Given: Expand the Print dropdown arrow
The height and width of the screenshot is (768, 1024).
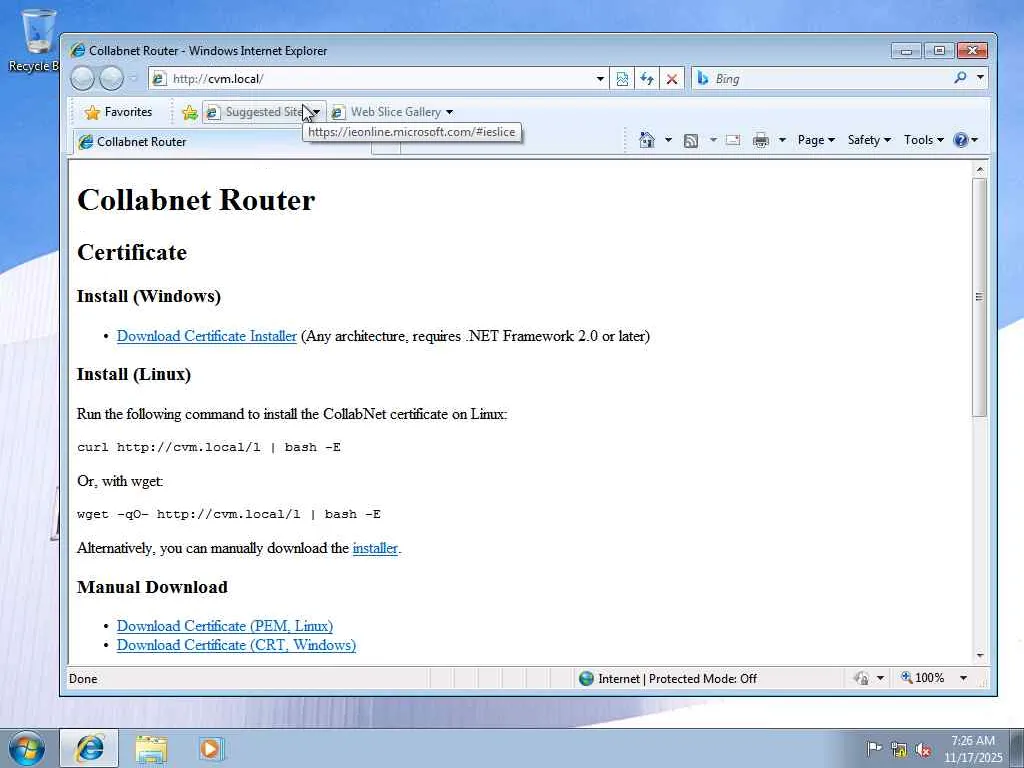Looking at the screenshot, I should [782, 140].
